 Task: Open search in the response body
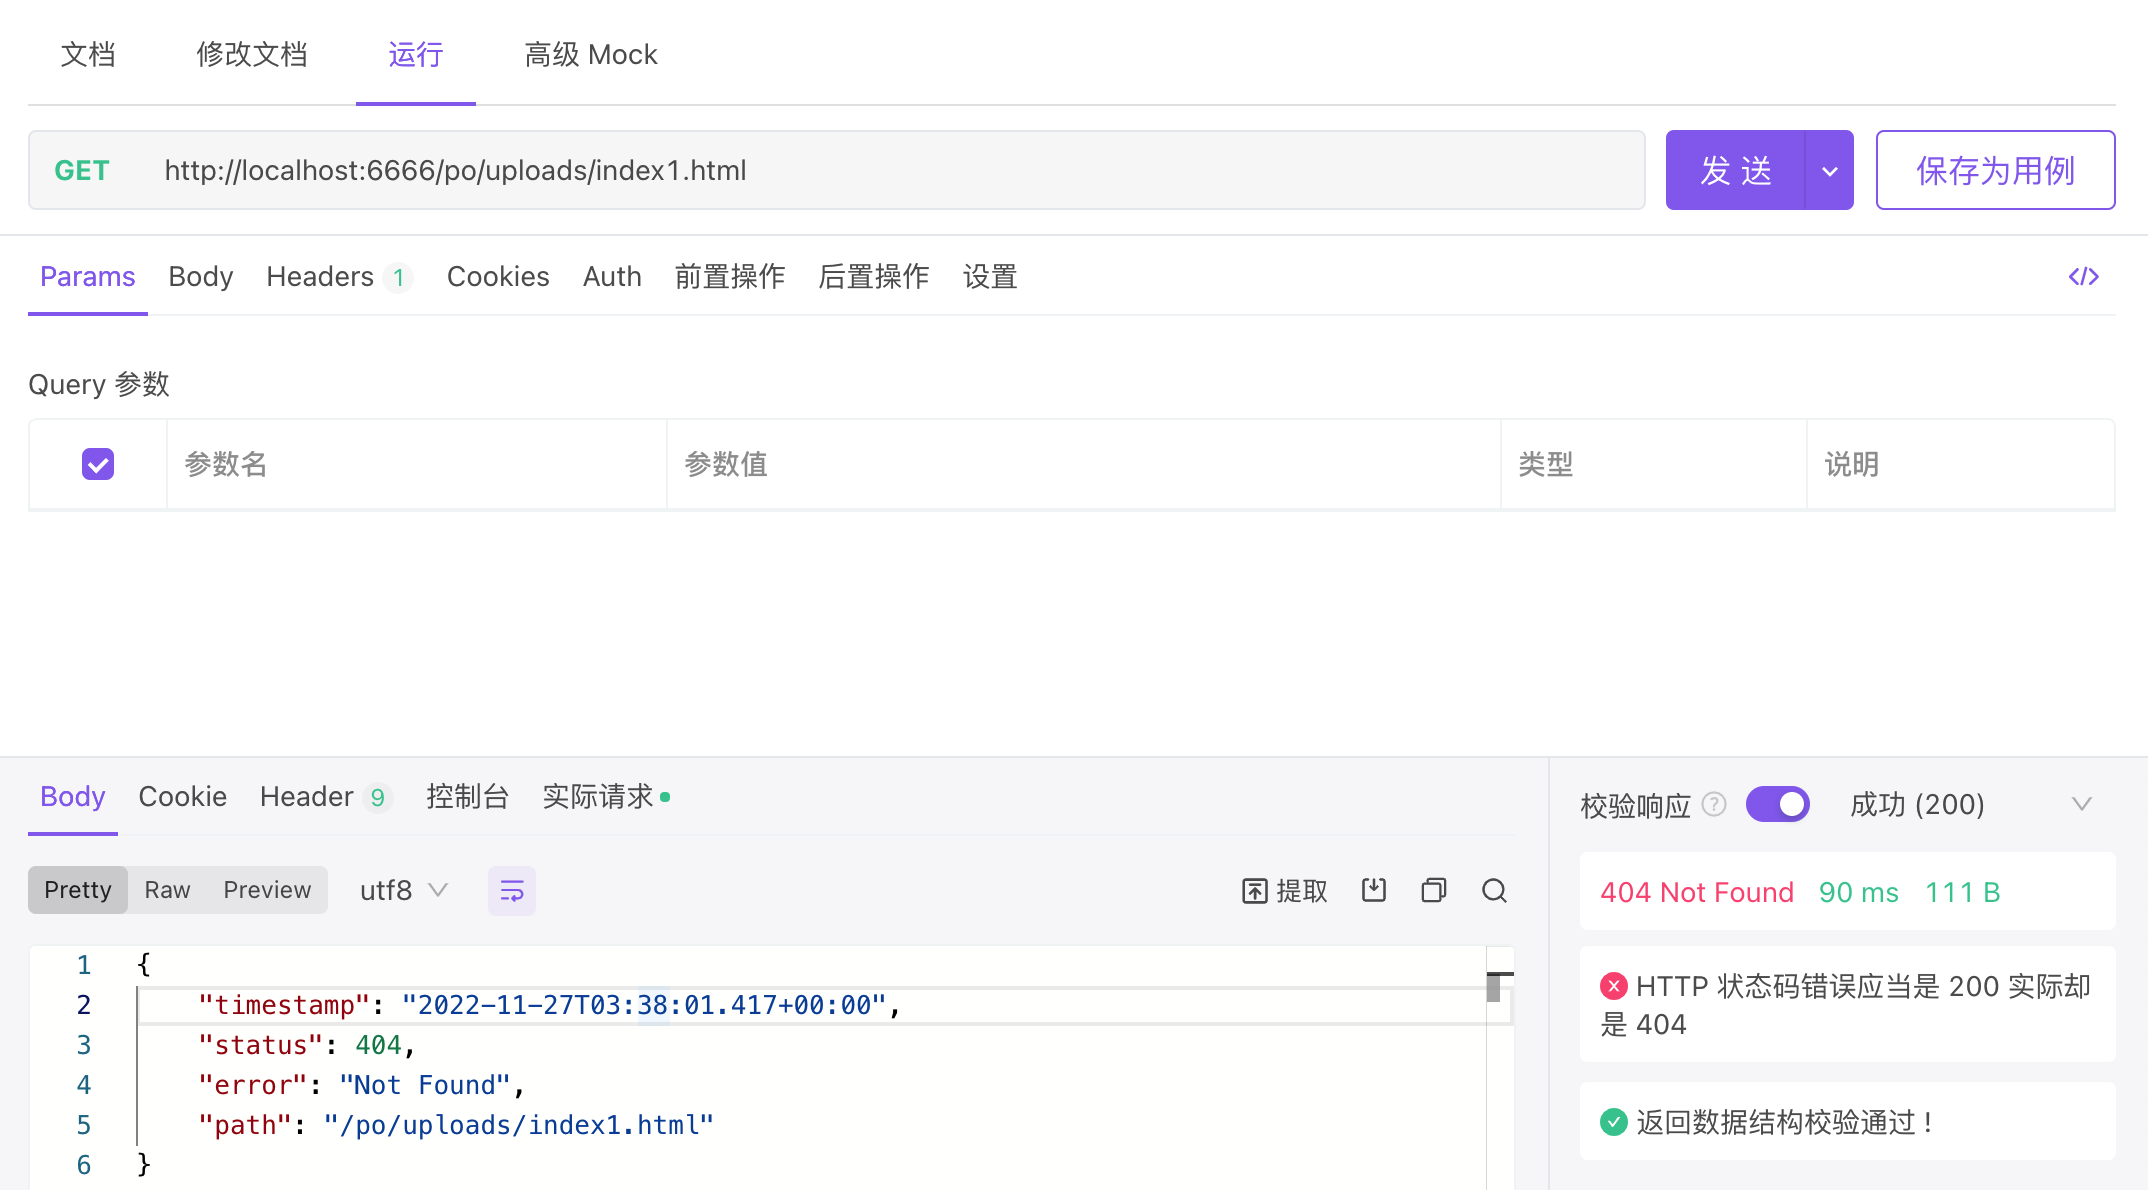coord(1494,890)
